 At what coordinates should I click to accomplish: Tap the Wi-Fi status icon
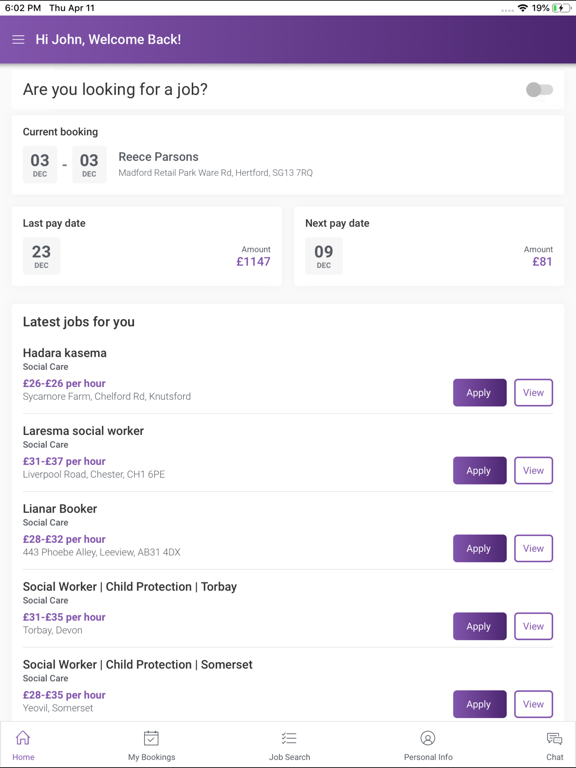click(523, 8)
